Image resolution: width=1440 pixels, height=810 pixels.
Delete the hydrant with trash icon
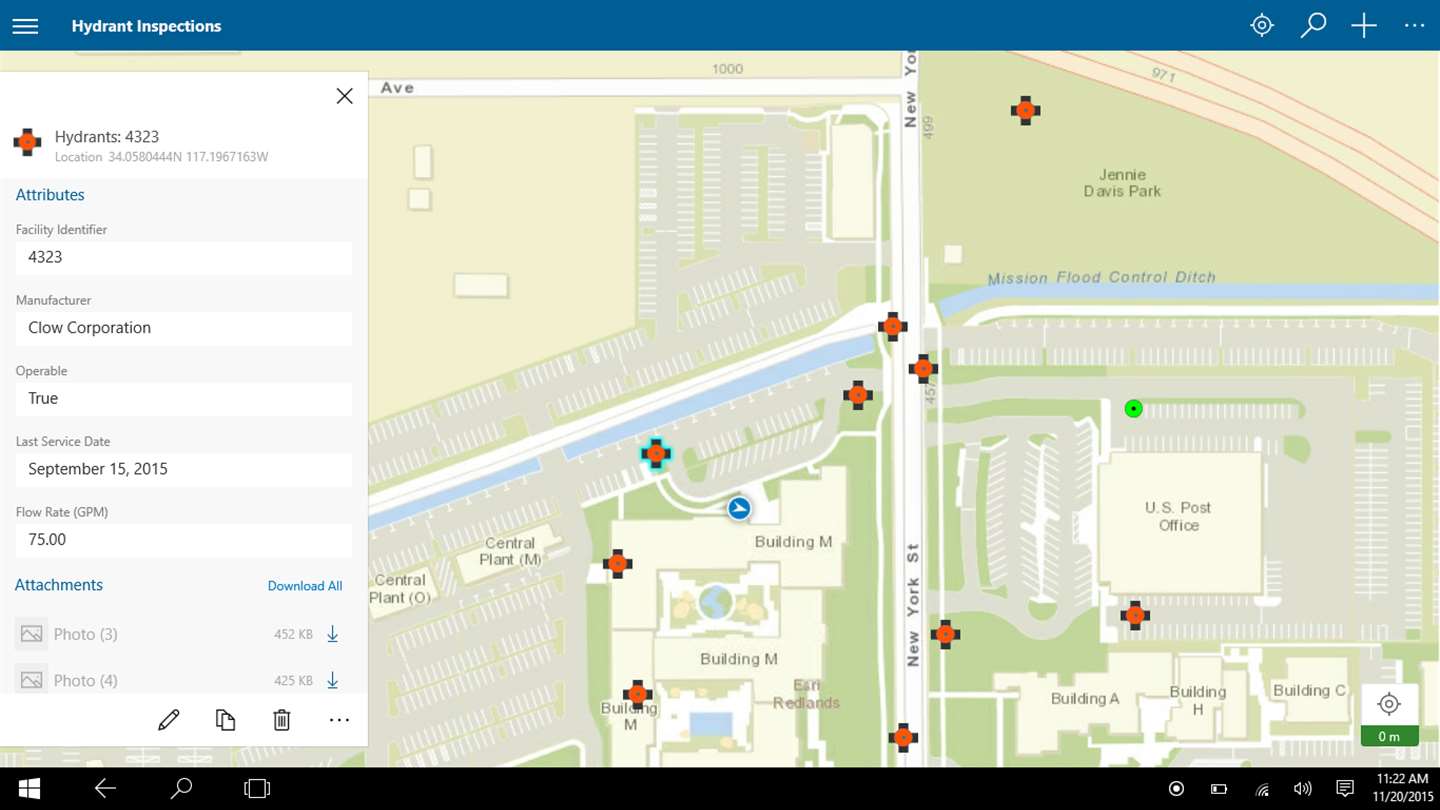point(282,720)
